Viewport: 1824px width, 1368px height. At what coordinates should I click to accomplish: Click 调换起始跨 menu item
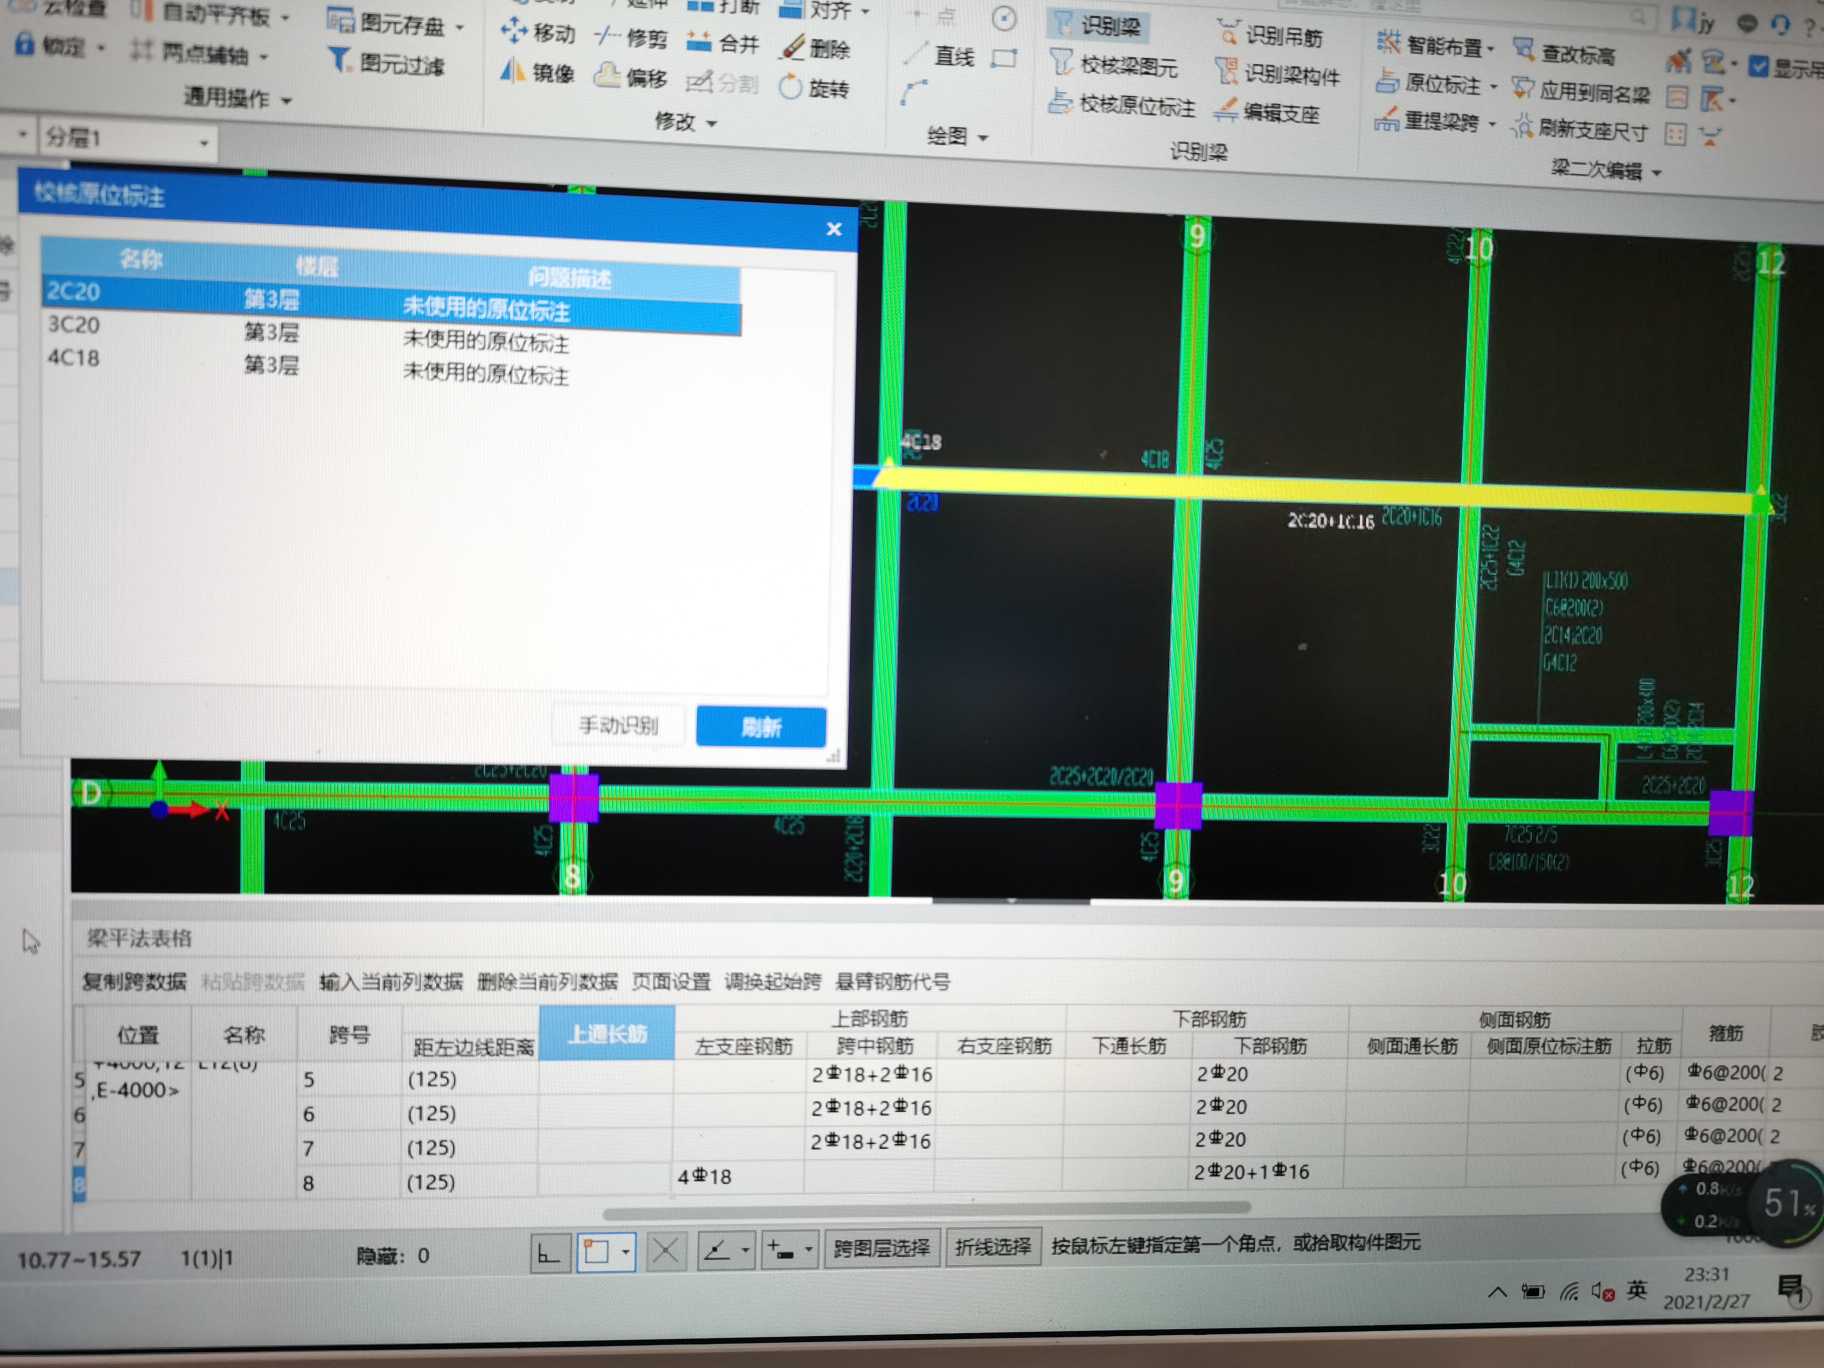click(772, 982)
